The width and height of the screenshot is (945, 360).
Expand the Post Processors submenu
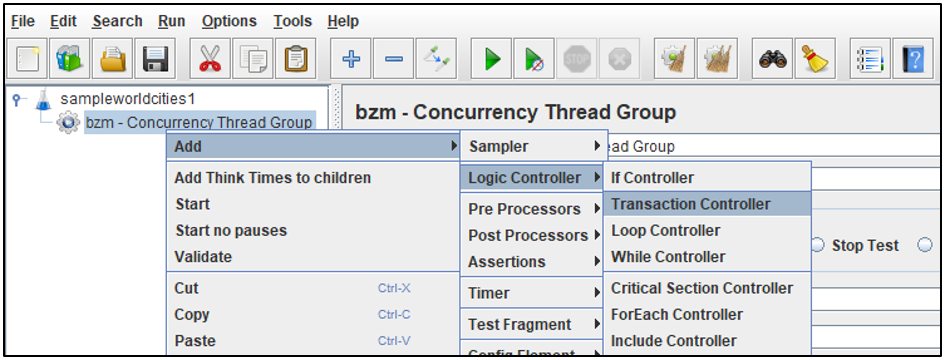[x=533, y=235]
